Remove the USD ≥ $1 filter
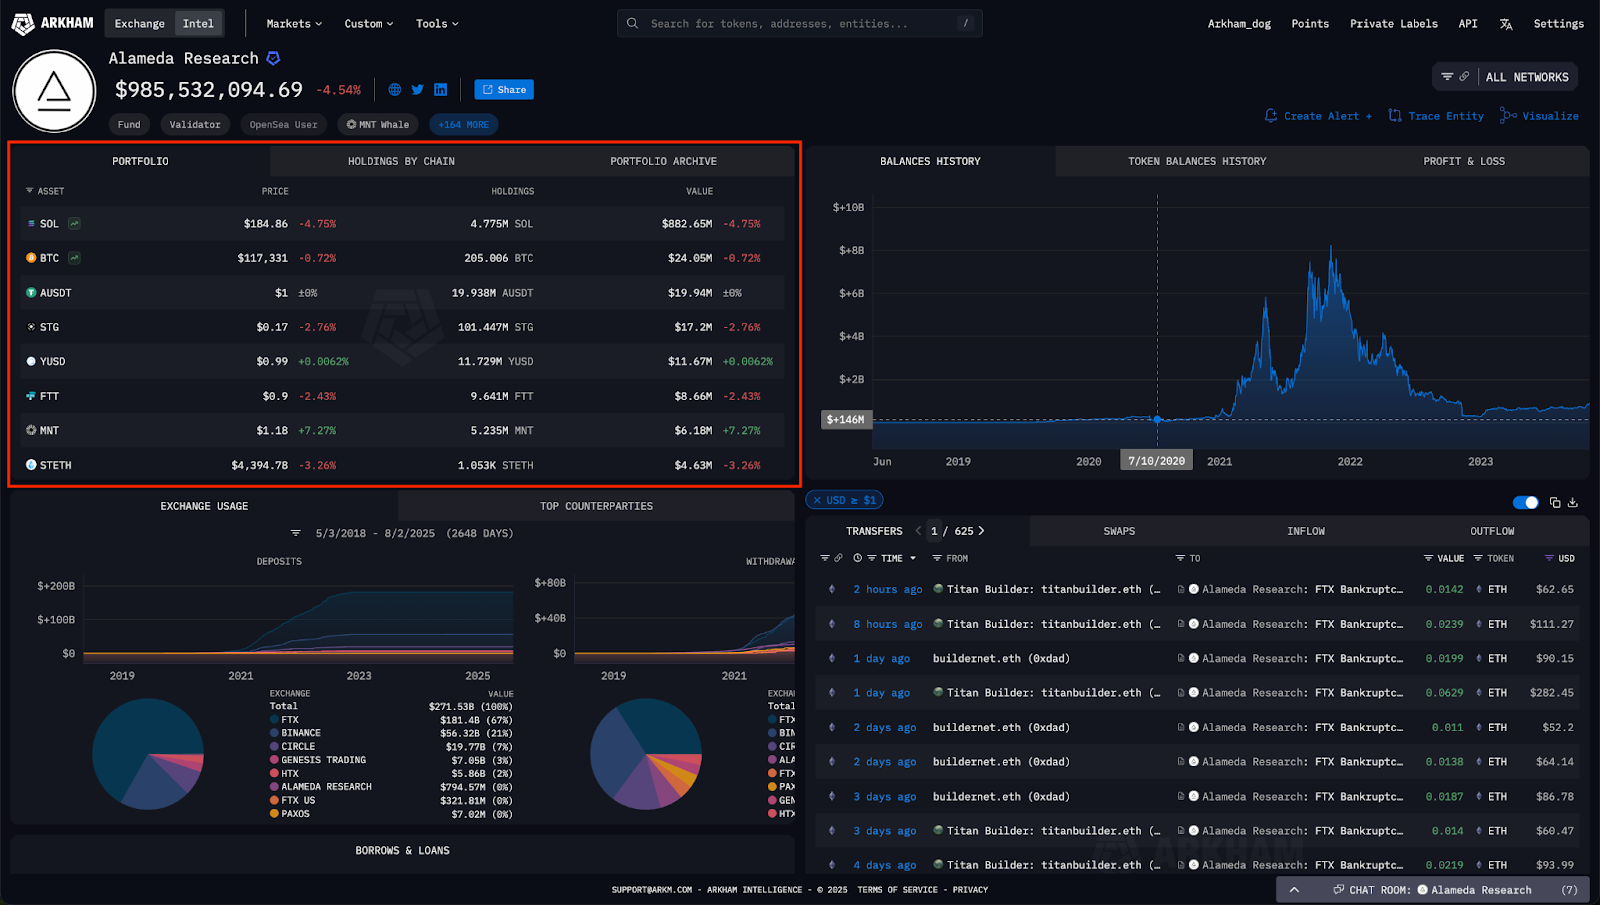This screenshot has height=905, width=1600. point(817,500)
